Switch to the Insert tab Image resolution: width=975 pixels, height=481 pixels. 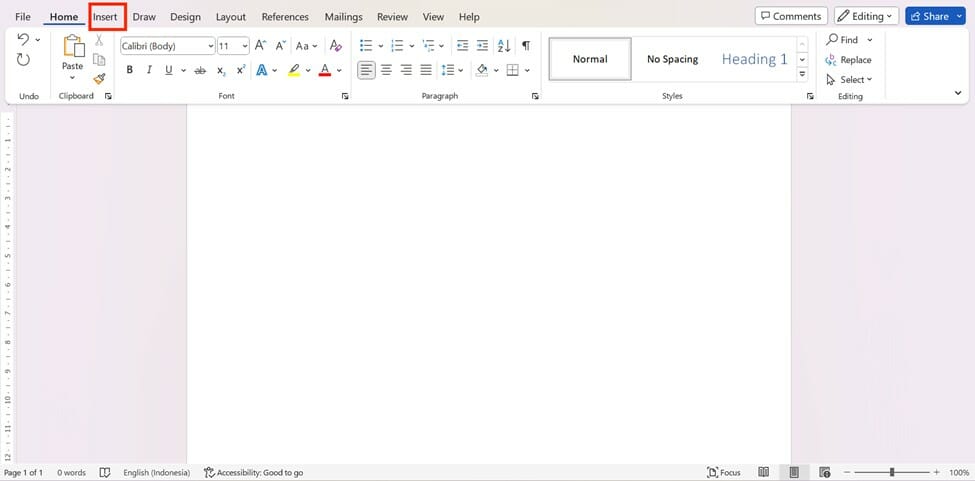pyautogui.click(x=105, y=17)
